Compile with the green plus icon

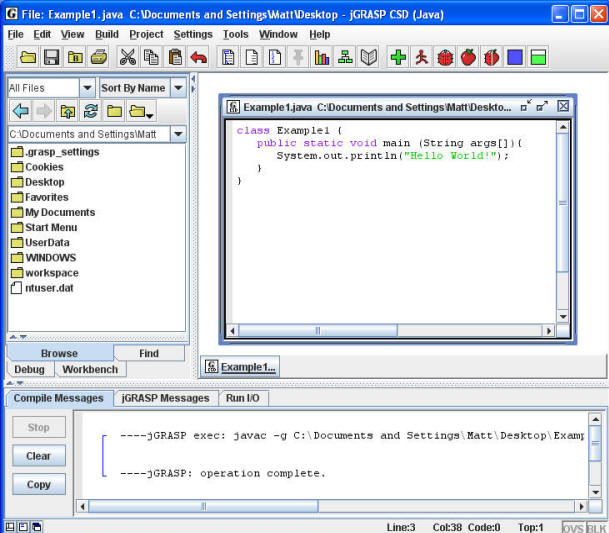pos(398,57)
